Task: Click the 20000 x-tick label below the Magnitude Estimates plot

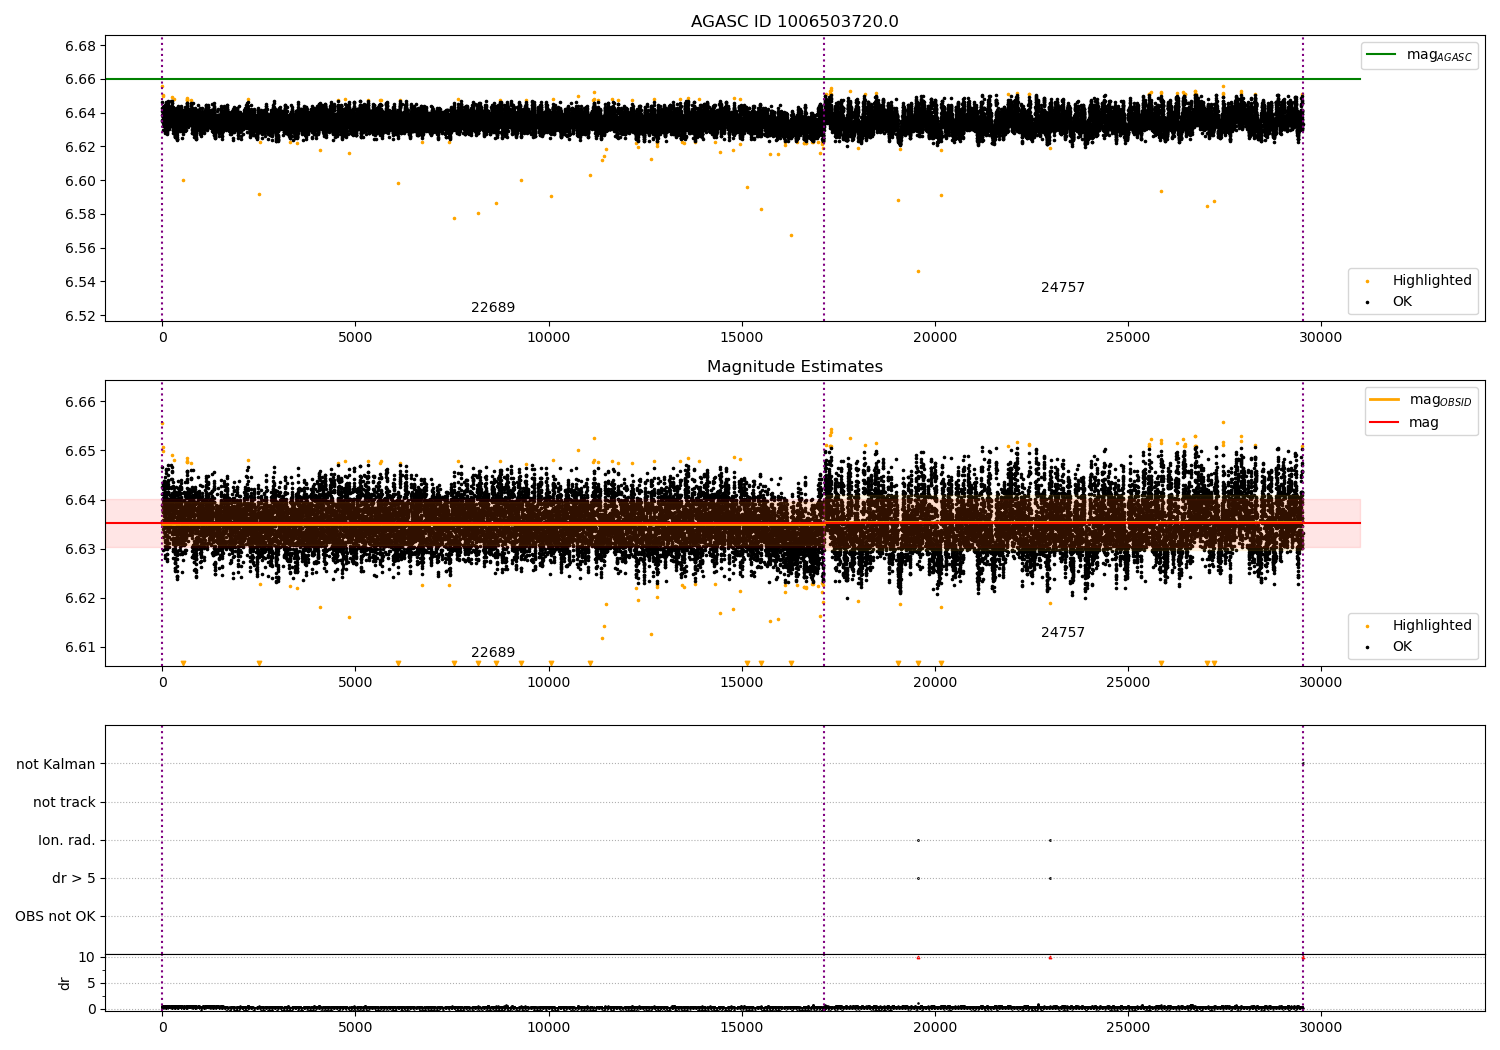Action: [935, 683]
